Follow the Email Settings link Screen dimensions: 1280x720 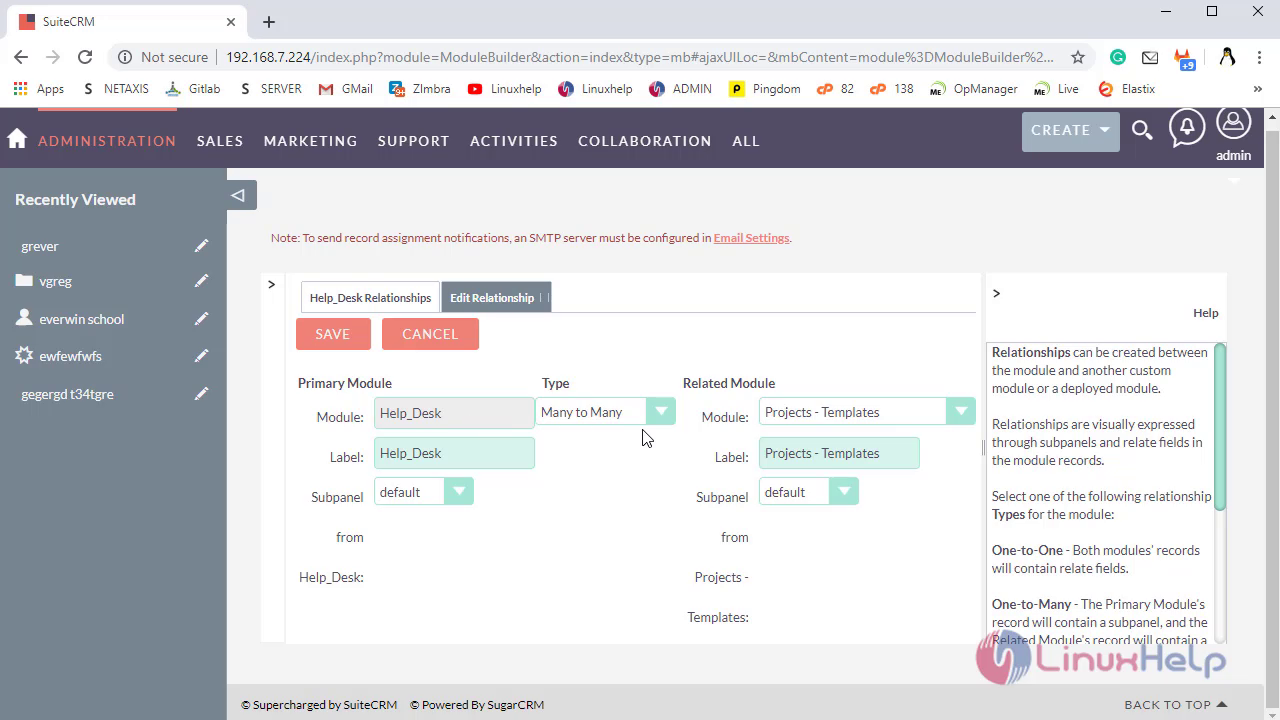(751, 238)
